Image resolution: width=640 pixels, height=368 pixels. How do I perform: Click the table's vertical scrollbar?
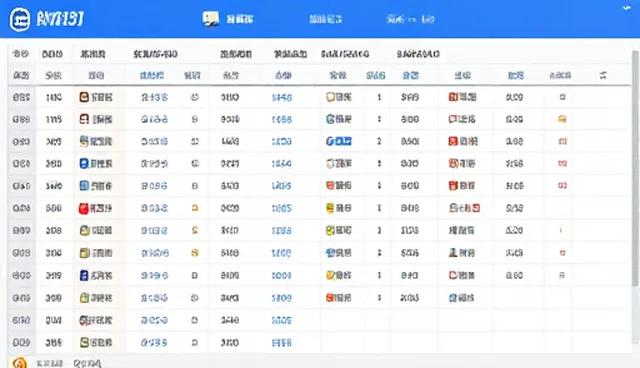click(635, 168)
